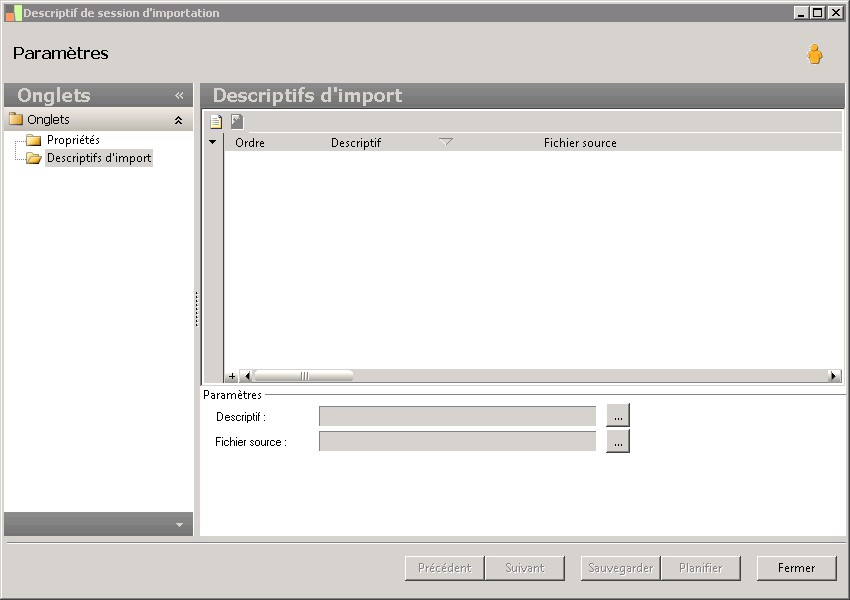Viewport: 850px width, 600px height.
Task: Click the Onglets folder icon
Action: click(x=16, y=119)
